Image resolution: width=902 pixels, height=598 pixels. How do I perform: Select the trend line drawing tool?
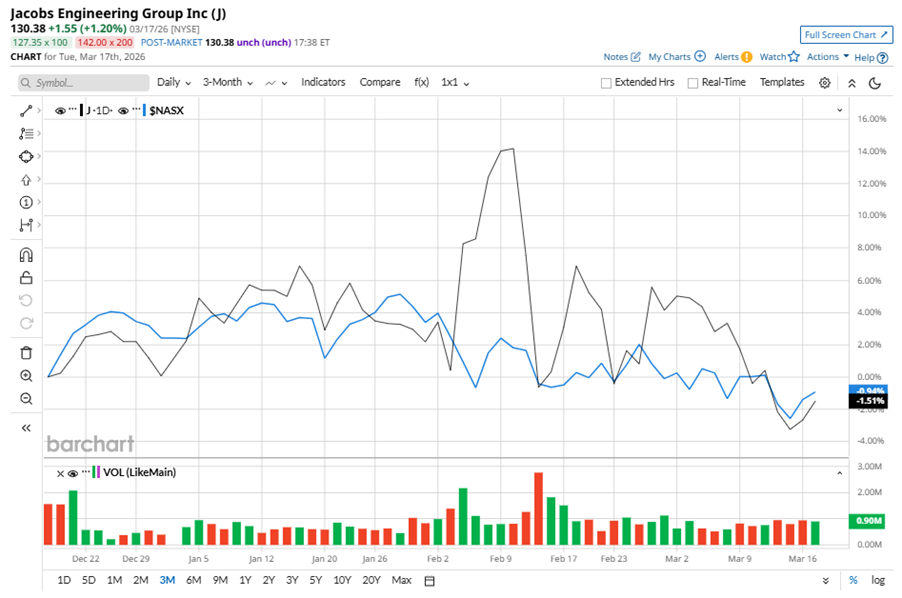point(27,110)
